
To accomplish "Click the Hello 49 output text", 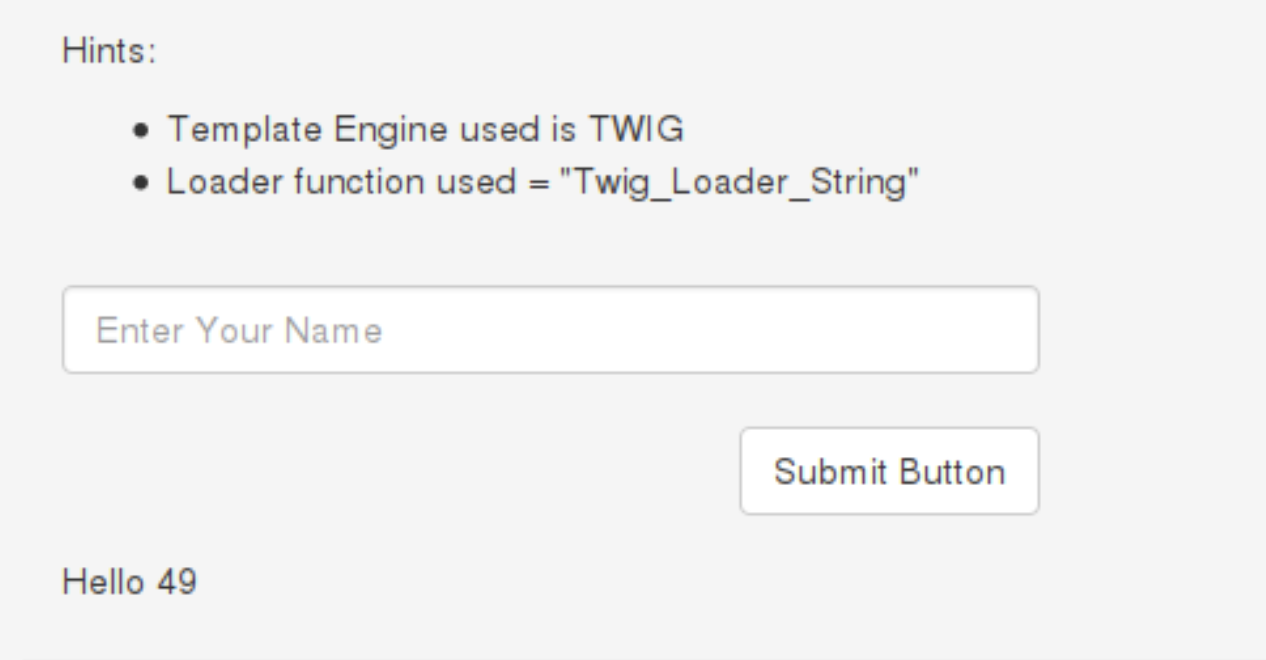I will pyautogui.click(x=129, y=581).
